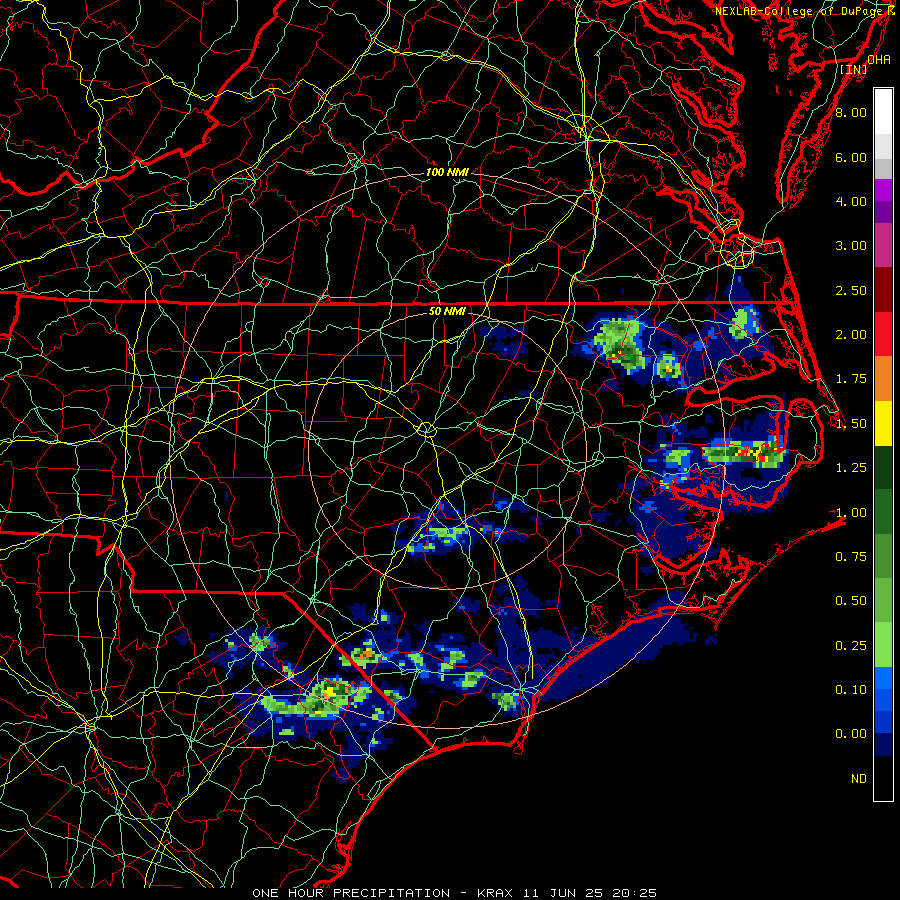Viewport: 900px width, 900px height.
Task: Click the '0.10' legend value
Action: (851, 689)
